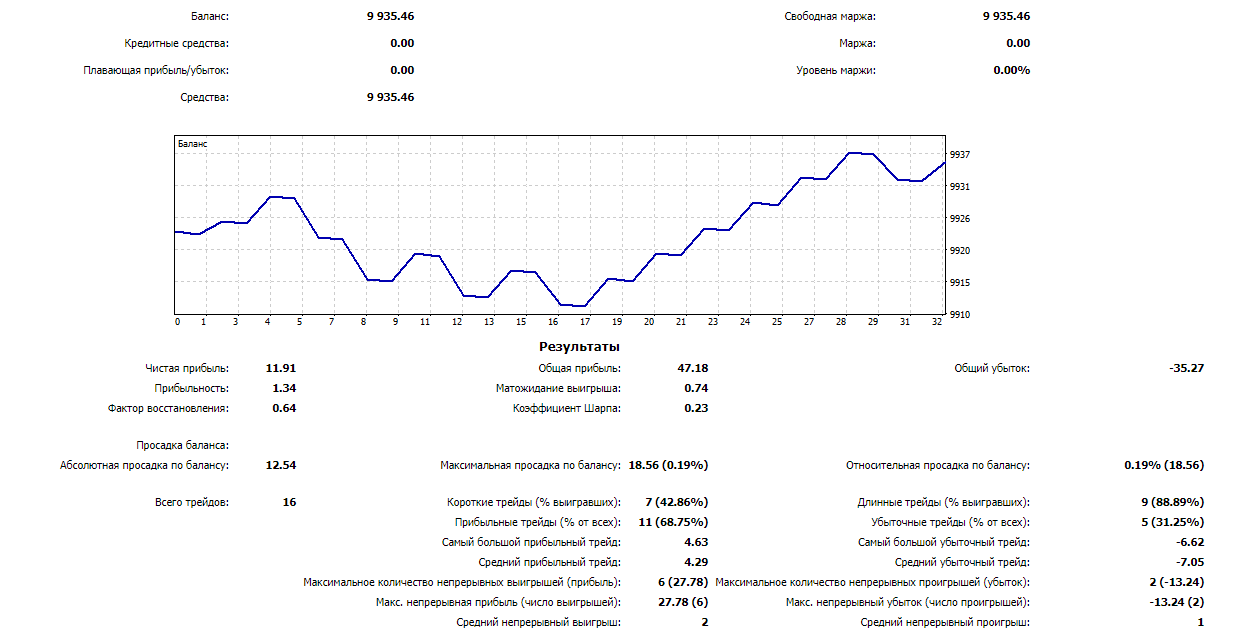This screenshot has width=1252, height=641.
Task: Select the largest profitable trade value 4.63
Action: 696,542
